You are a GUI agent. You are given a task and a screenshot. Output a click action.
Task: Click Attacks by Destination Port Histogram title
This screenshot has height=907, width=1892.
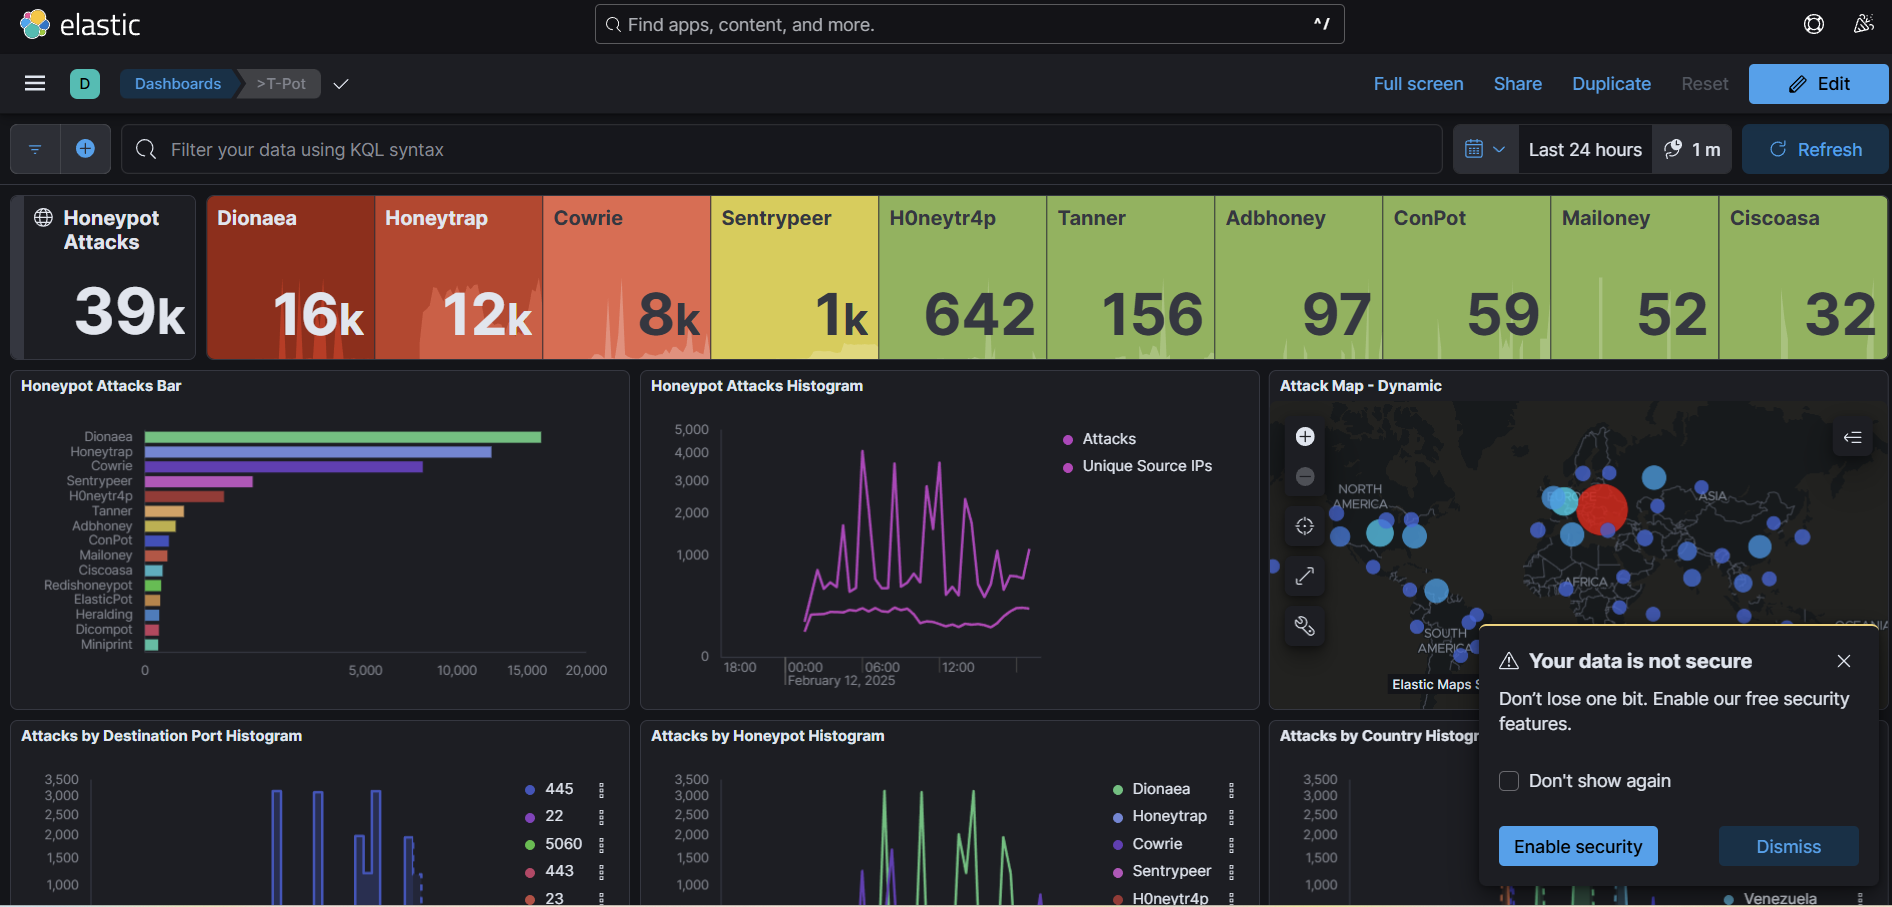(x=161, y=736)
